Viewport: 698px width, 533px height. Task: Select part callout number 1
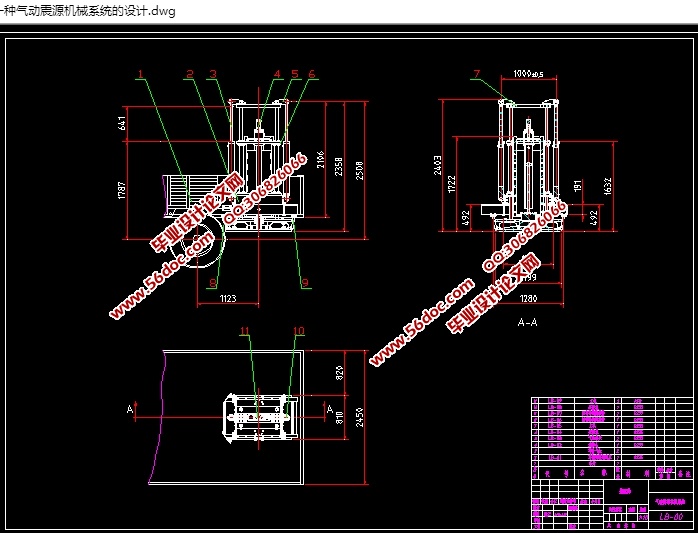point(141,73)
